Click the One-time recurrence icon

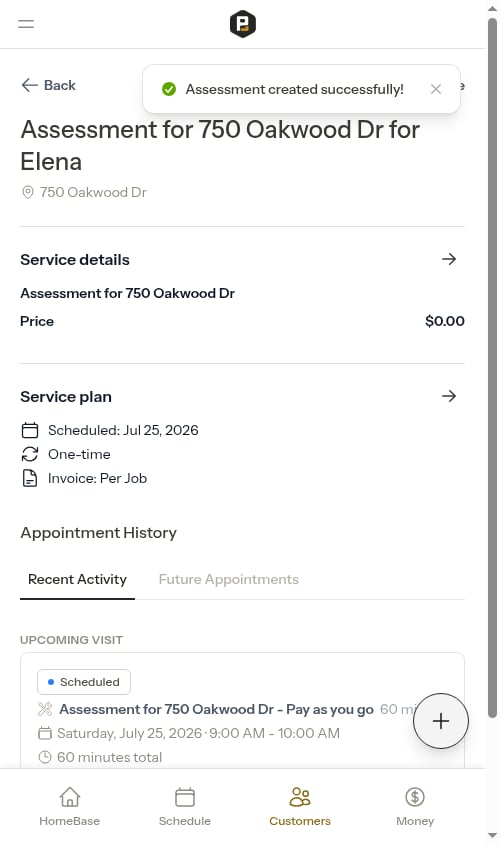tap(30, 454)
